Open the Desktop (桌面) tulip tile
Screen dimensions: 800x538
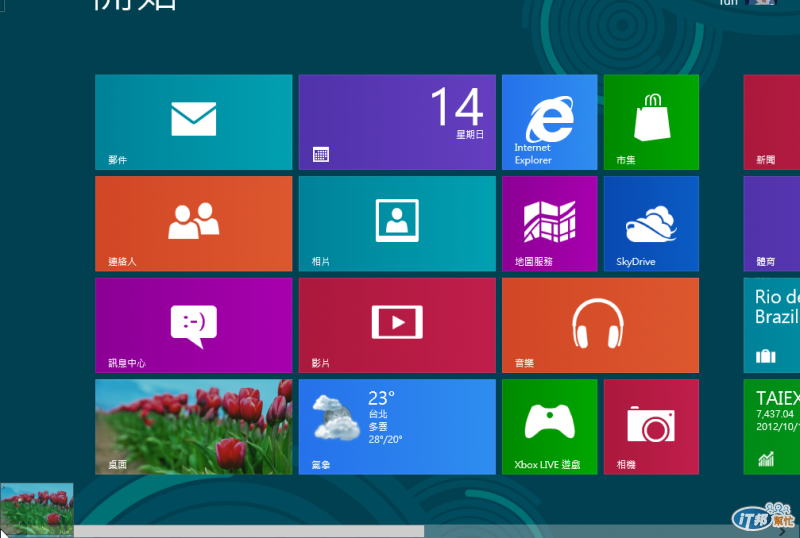193,427
